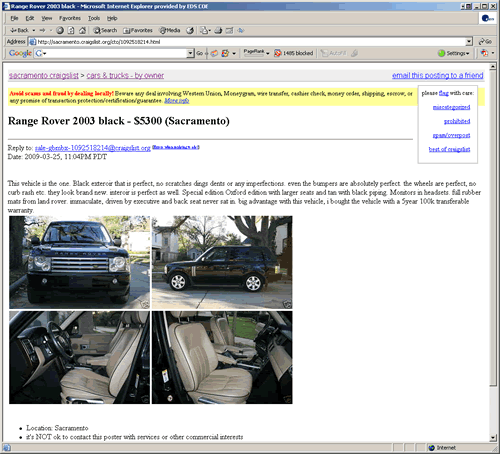Image resolution: width=500 pixels, height=454 pixels.
Task: Open the Favorites pane from the toolbar
Action: coord(138,30)
